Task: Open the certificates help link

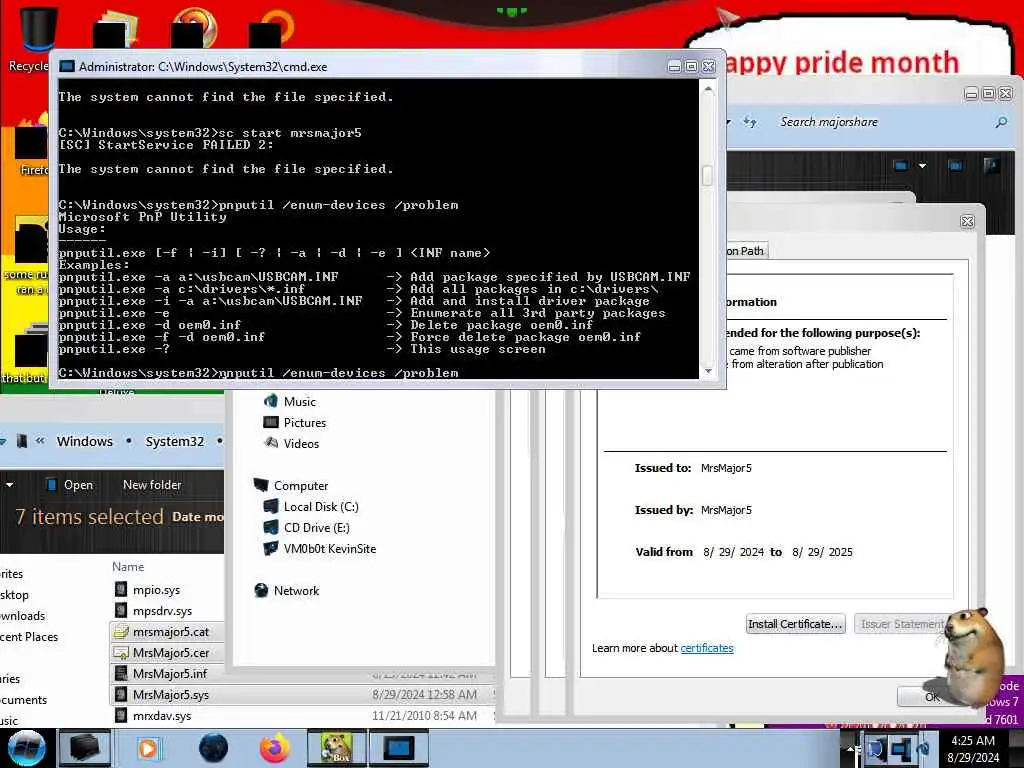Action: [707, 648]
